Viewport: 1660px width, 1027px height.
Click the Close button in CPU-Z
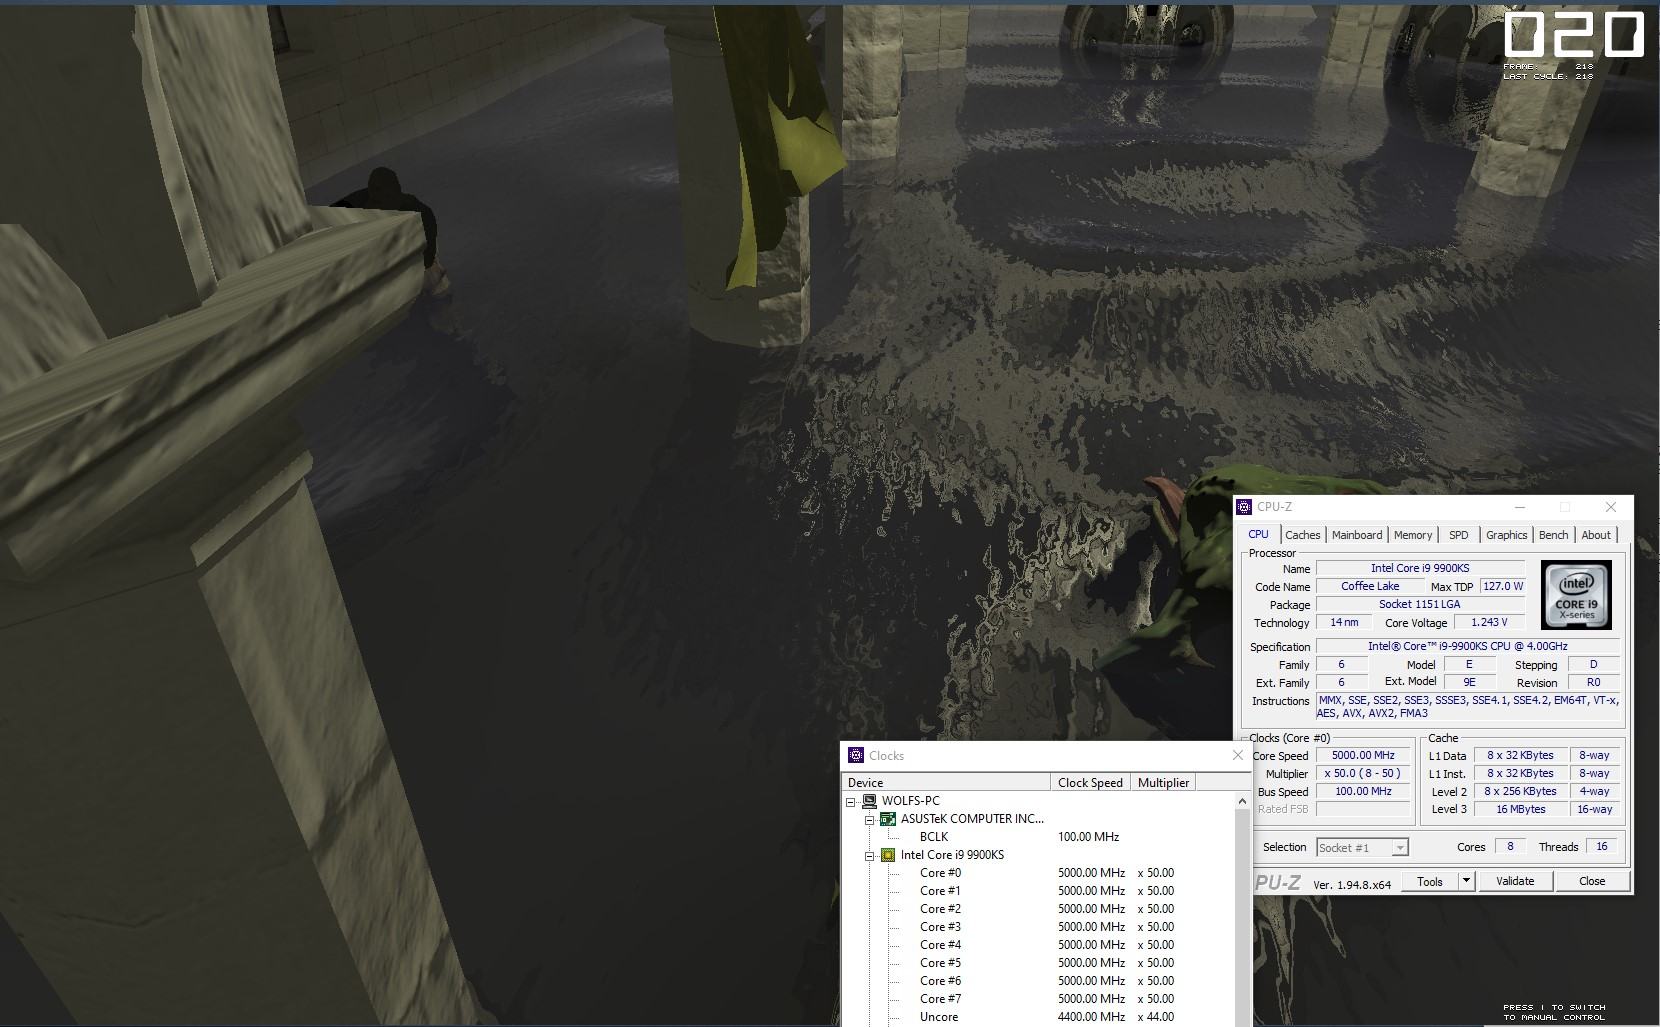pyautogui.click(x=1592, y=881)
